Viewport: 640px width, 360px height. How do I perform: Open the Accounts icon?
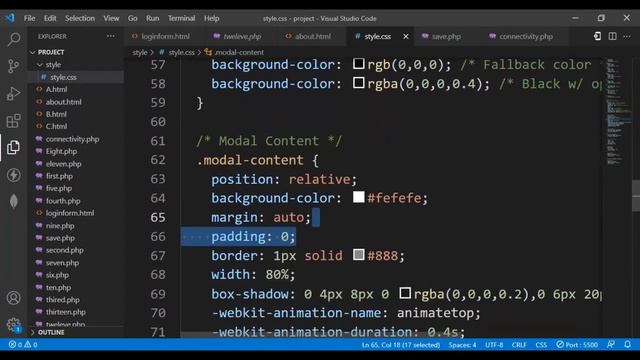(13, 298)
